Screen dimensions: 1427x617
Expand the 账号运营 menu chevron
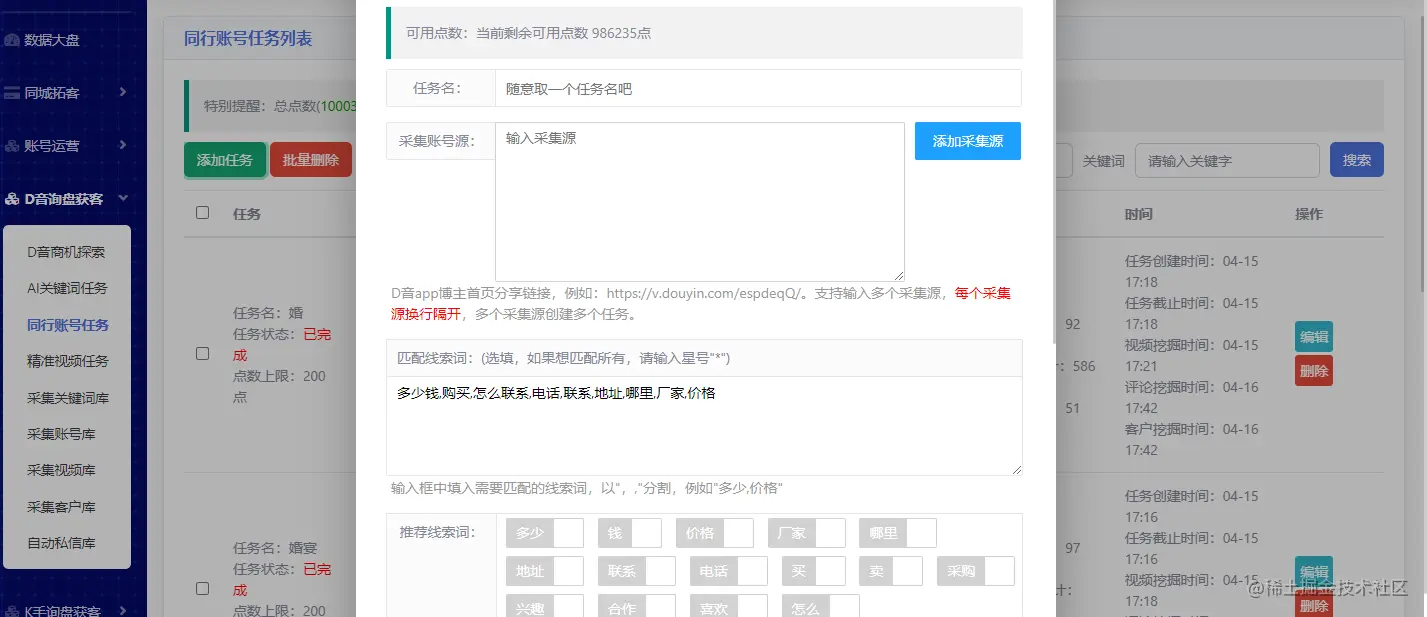pyautogui.click(x=123, y=145)
